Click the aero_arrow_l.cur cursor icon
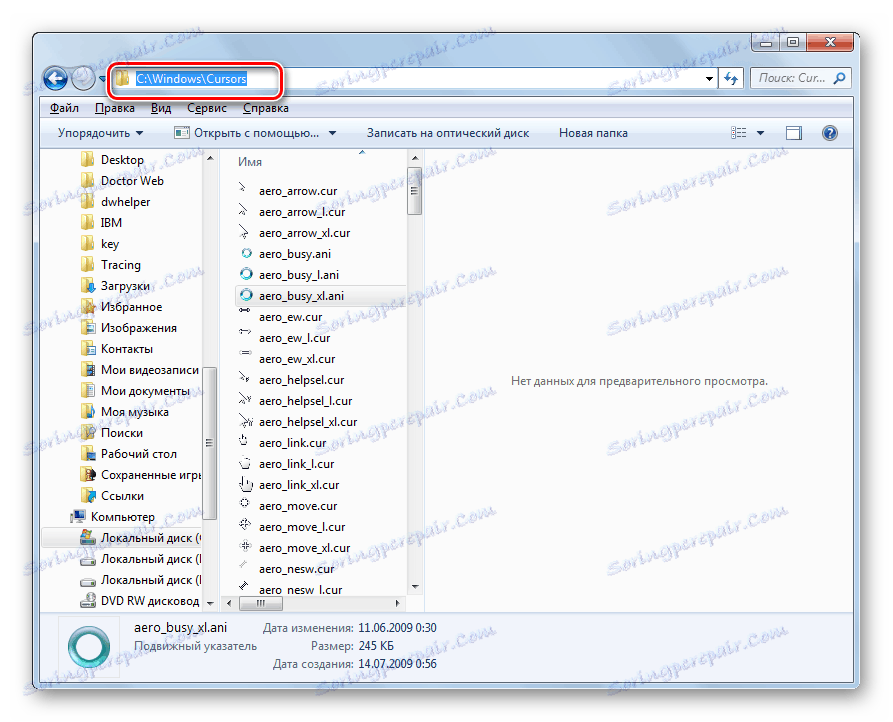 244,211
